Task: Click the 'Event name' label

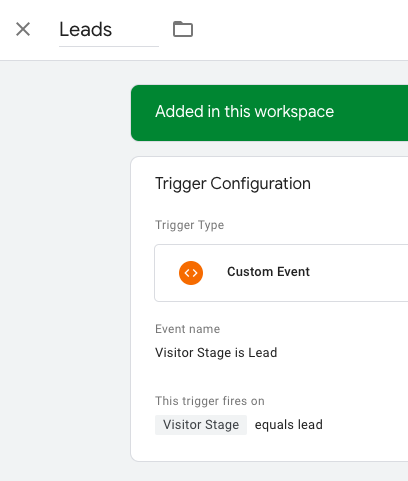Action: (x=187, y=329)
